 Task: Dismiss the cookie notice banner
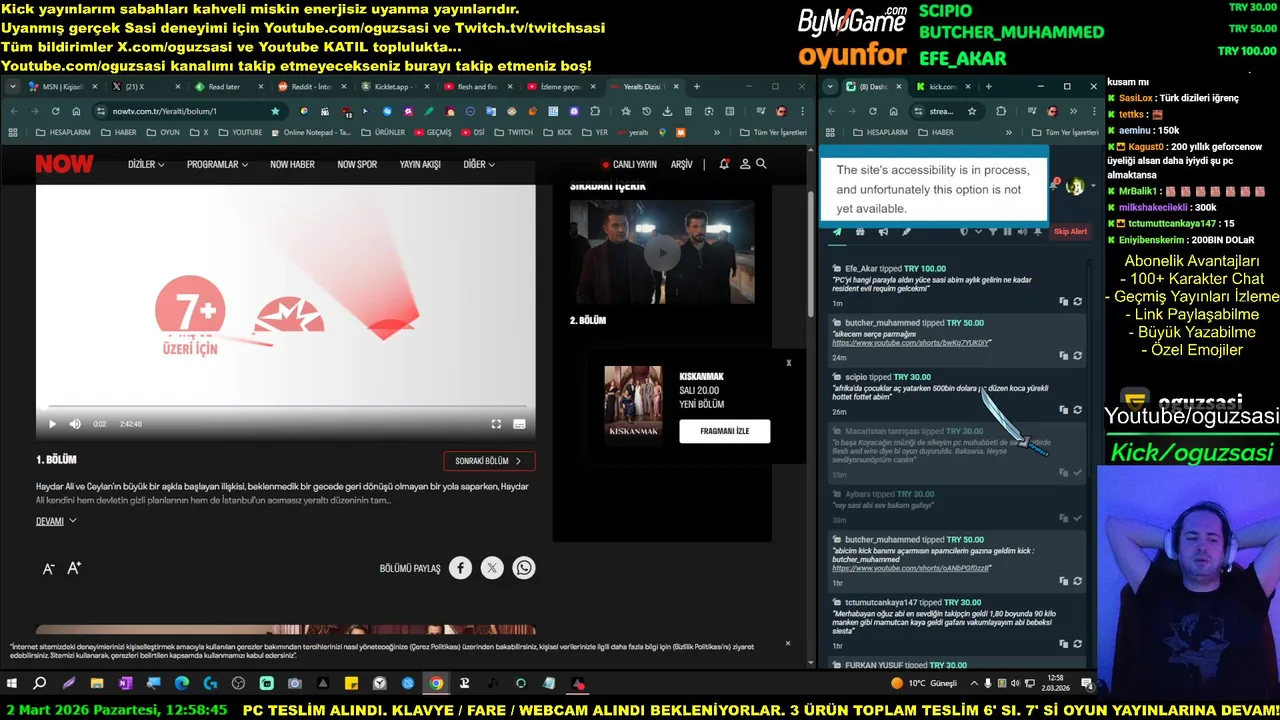788,643
